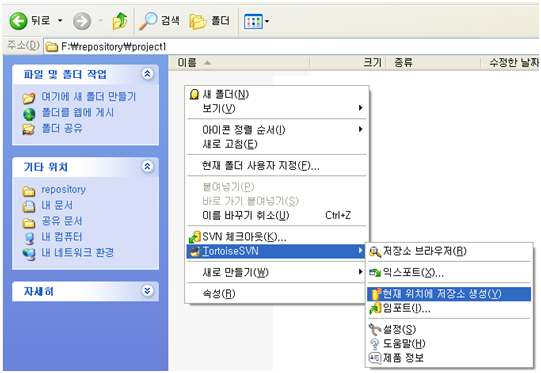Expand the 자세히 details panel
541x373 pixels.
click(x=147, y=291)
